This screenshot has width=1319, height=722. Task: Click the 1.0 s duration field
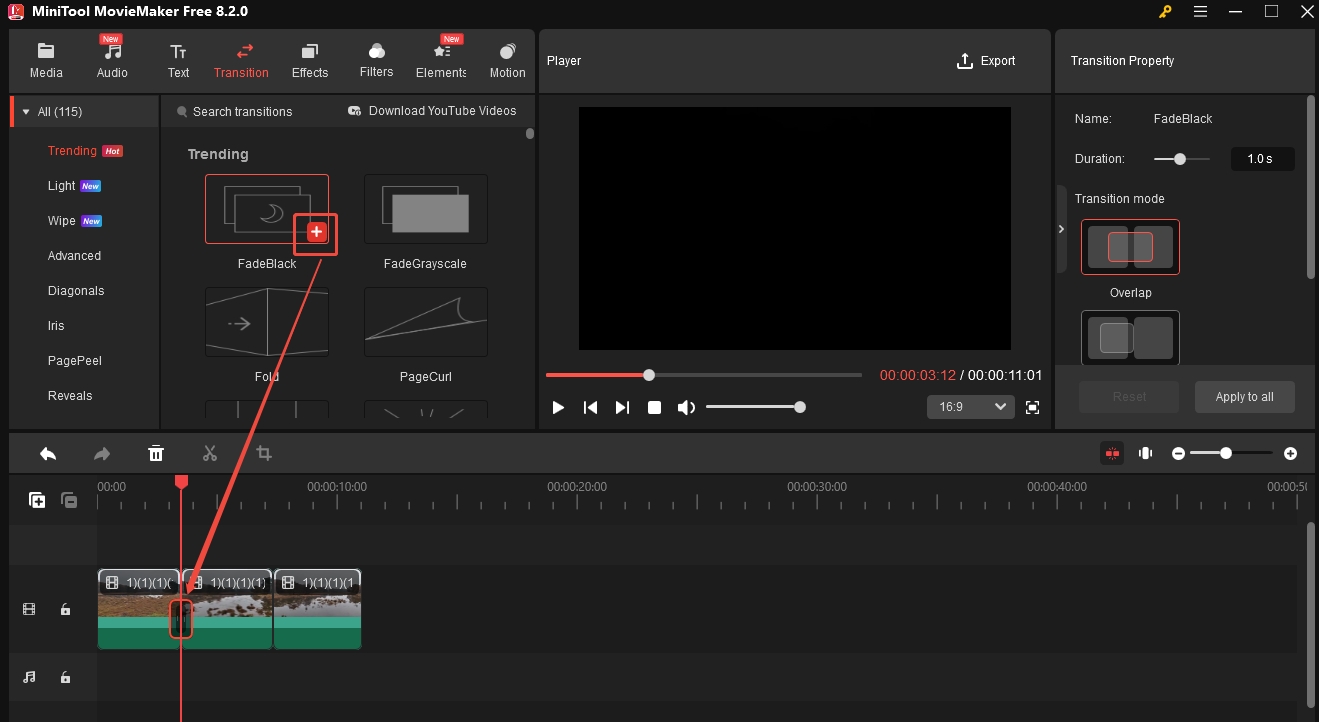(1262, 159)
